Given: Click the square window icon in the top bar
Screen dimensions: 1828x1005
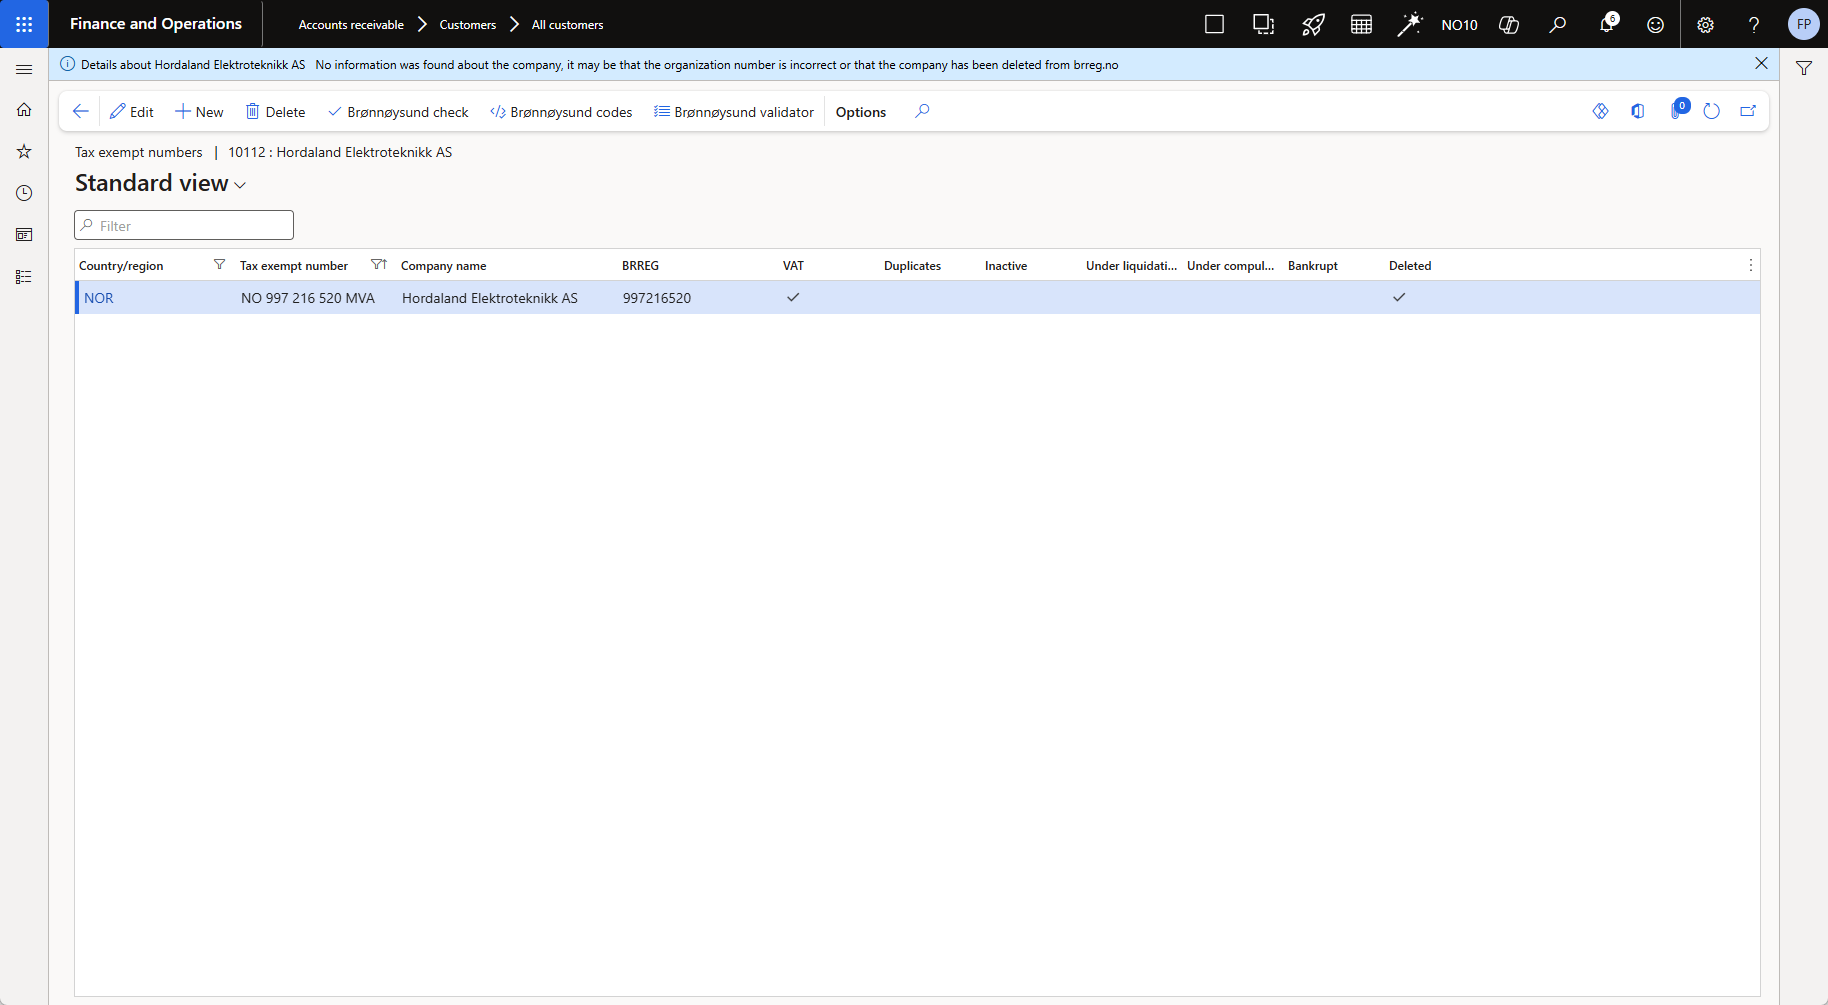Looking at the screenshot, I should [1215, 24].
